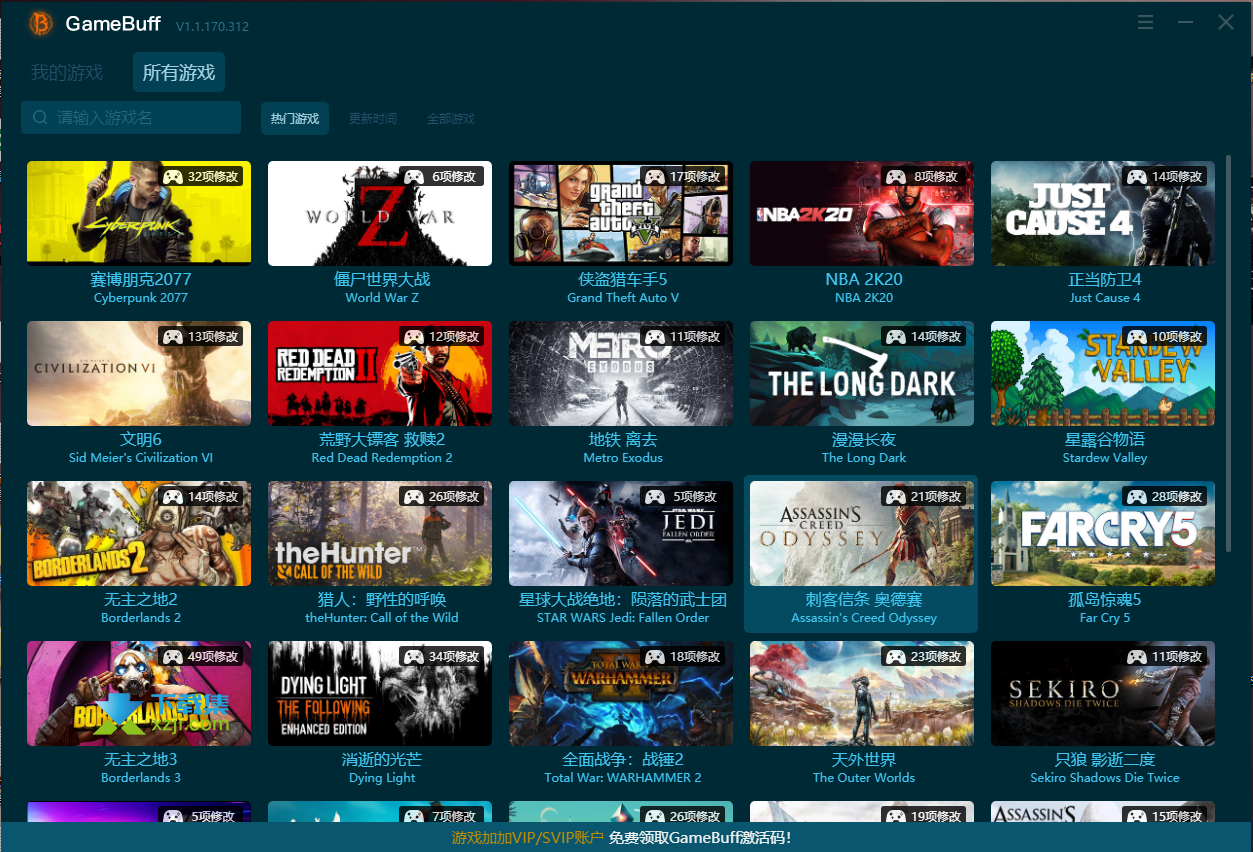The height and width of the screenshot is (852, 1253).
Task: Click the 热门游戏 filter tab
Action: click(x=294, y=118)
